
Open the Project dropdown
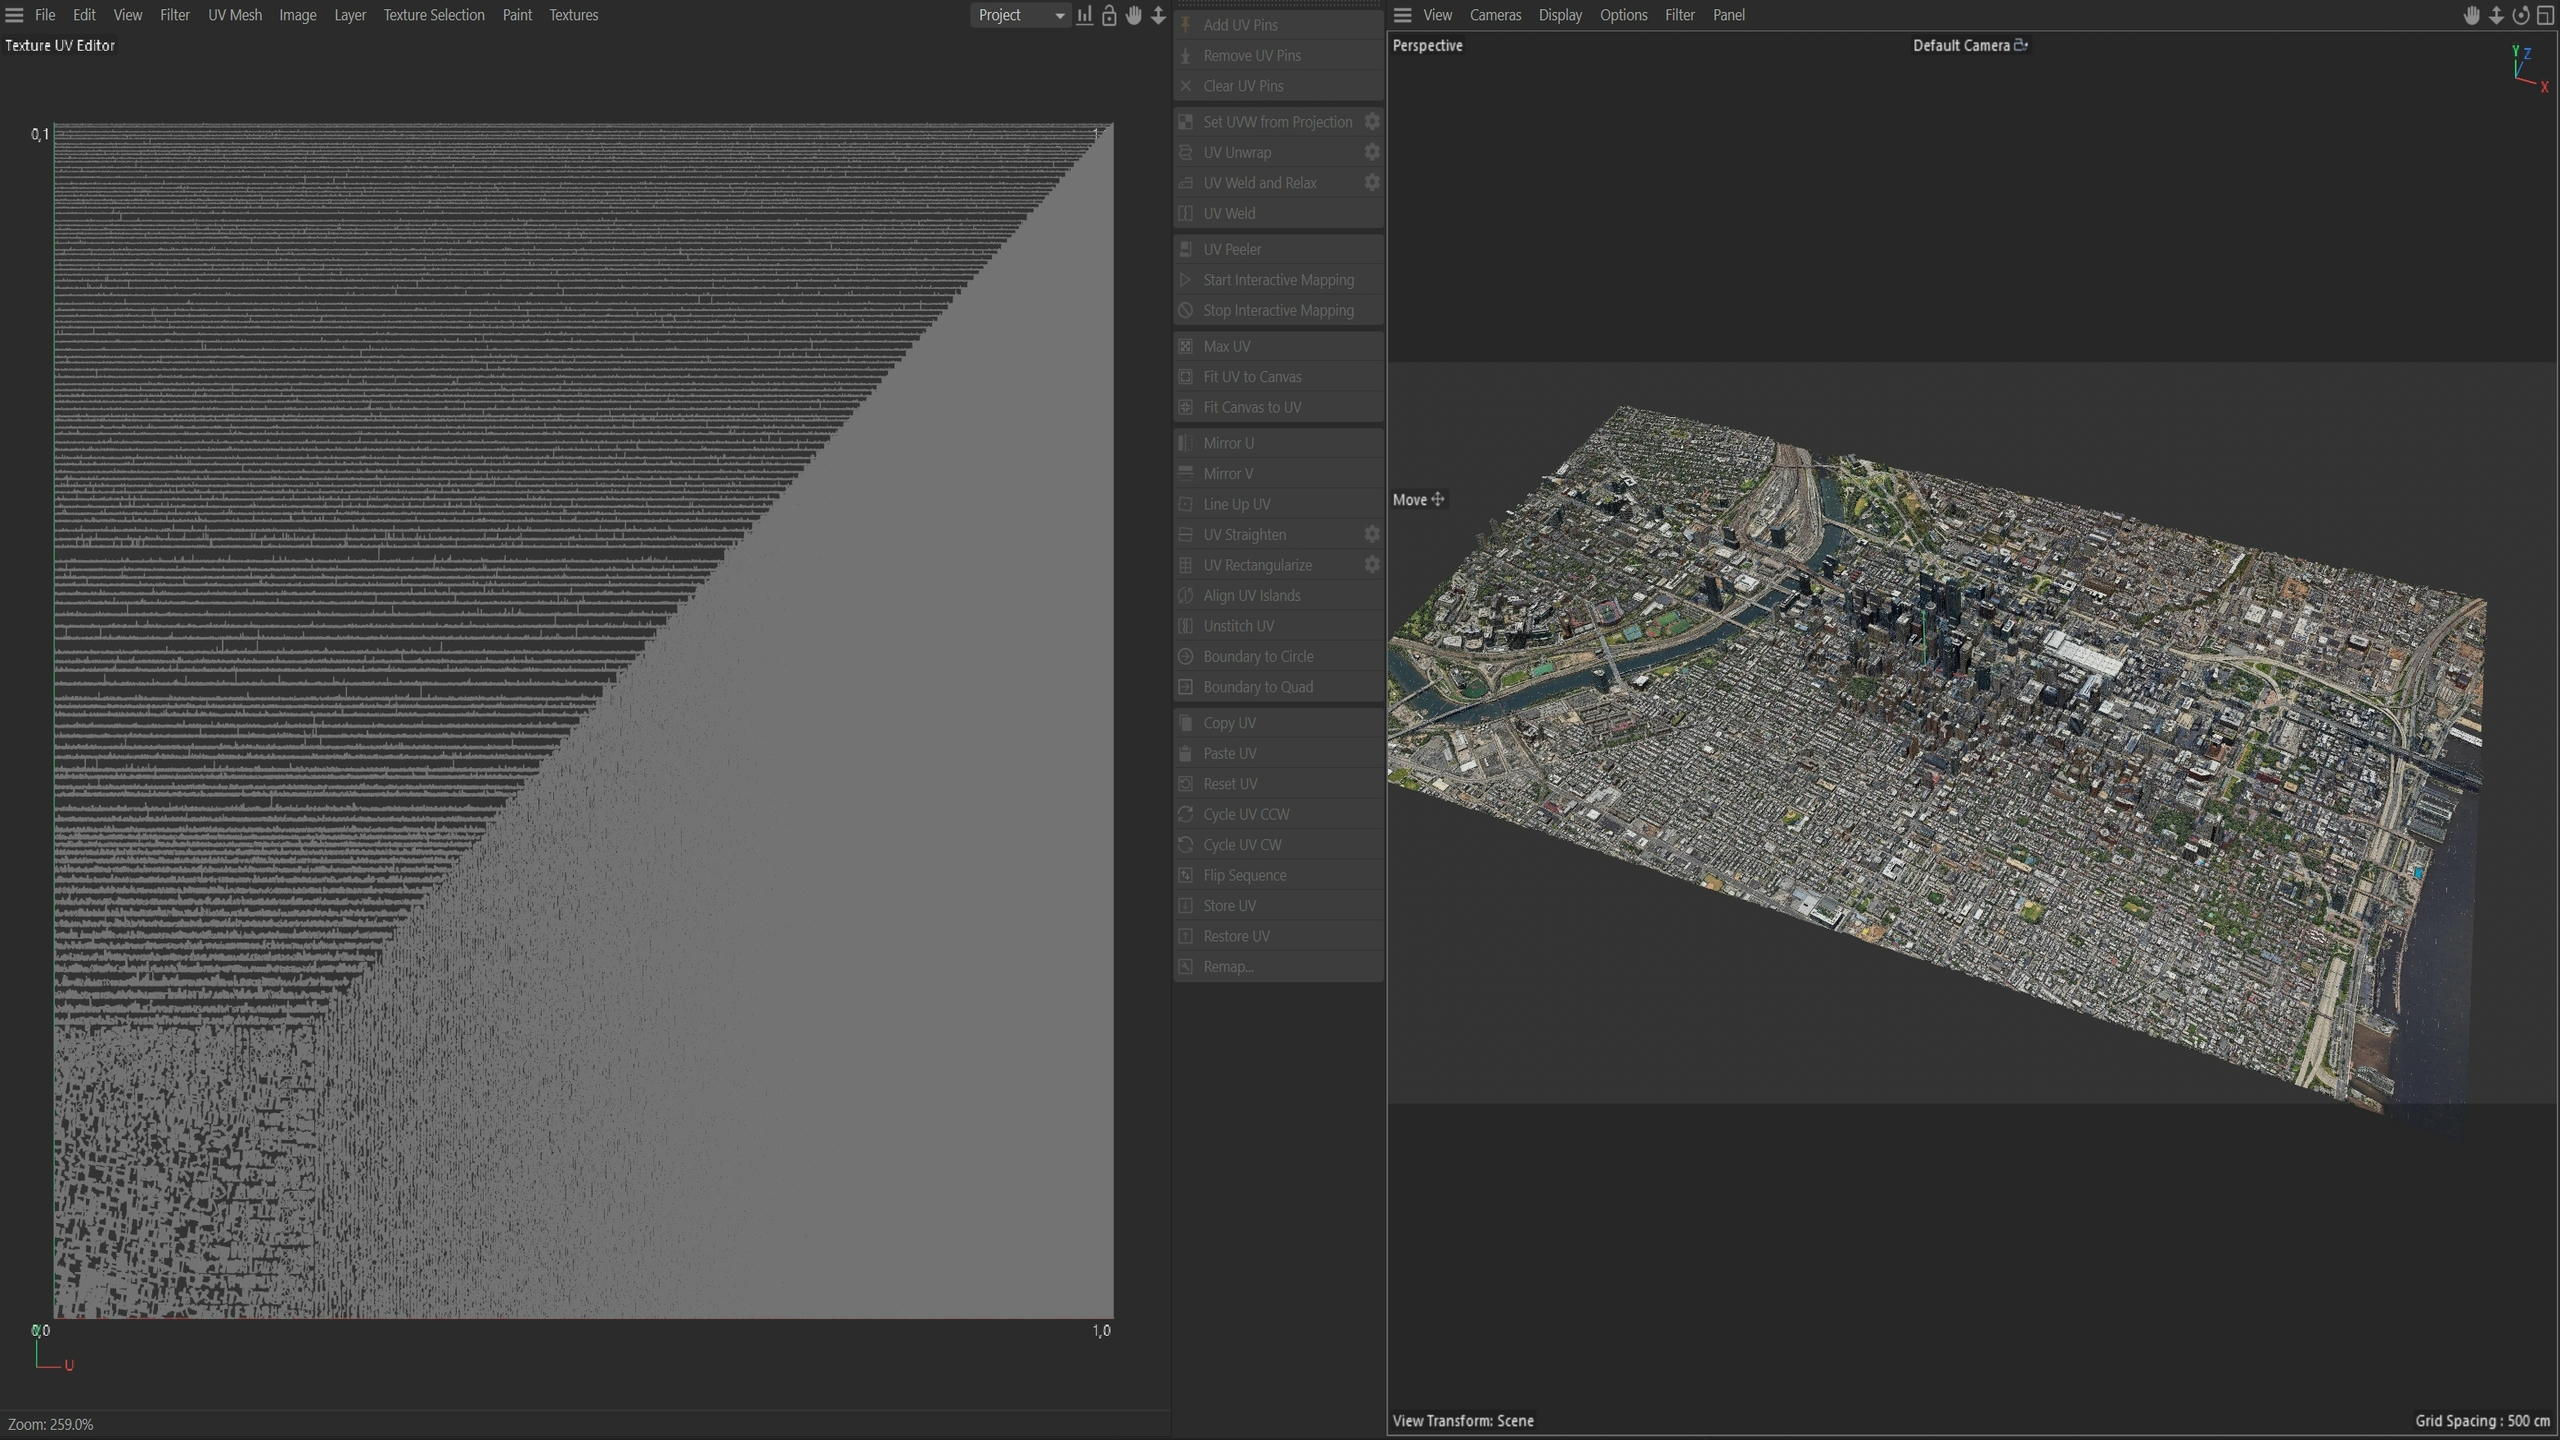(1020, 15)
